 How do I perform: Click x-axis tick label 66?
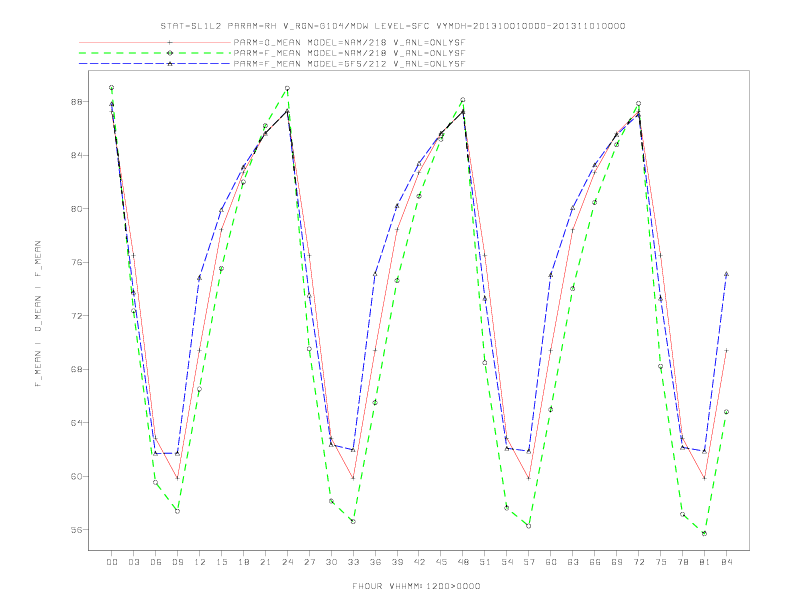click(x=595, y=562)
